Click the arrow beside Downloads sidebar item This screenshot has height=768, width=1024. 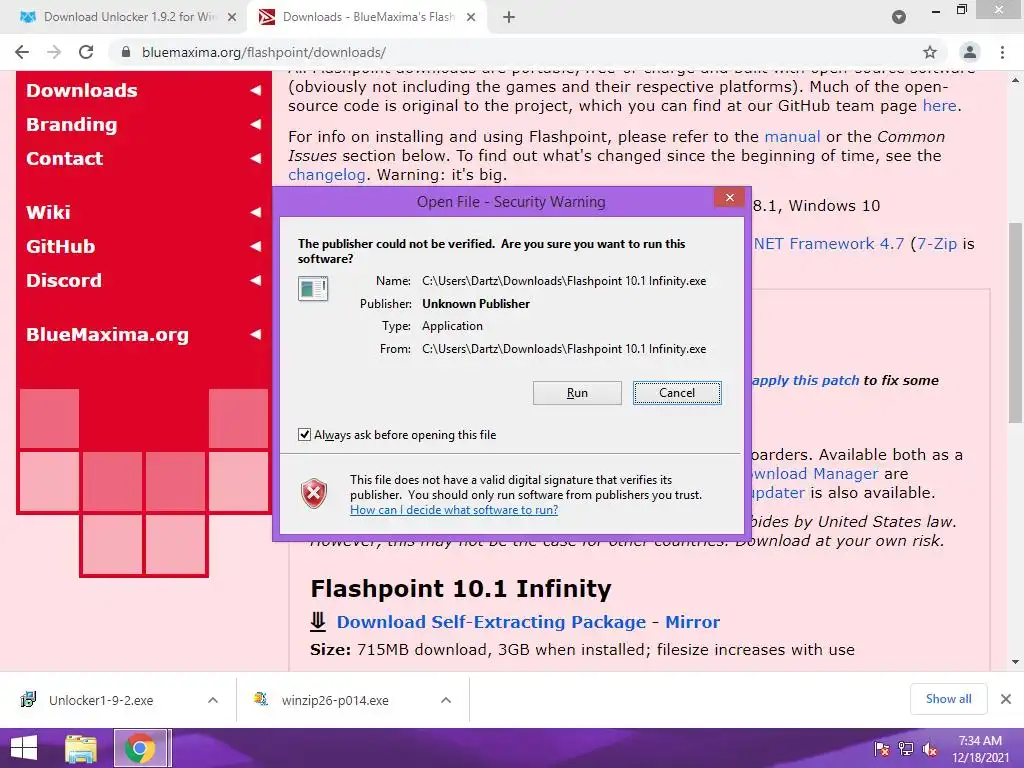click(255, 90)
